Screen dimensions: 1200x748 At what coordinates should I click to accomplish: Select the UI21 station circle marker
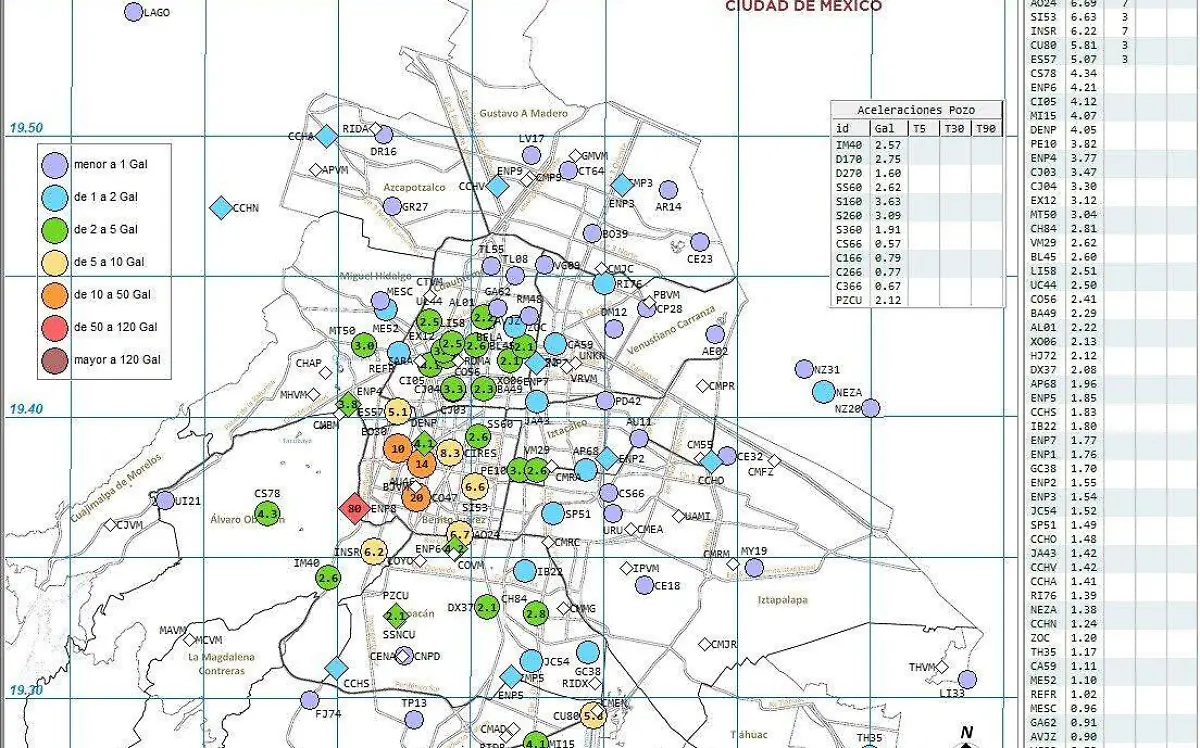(x=165, y=501)
